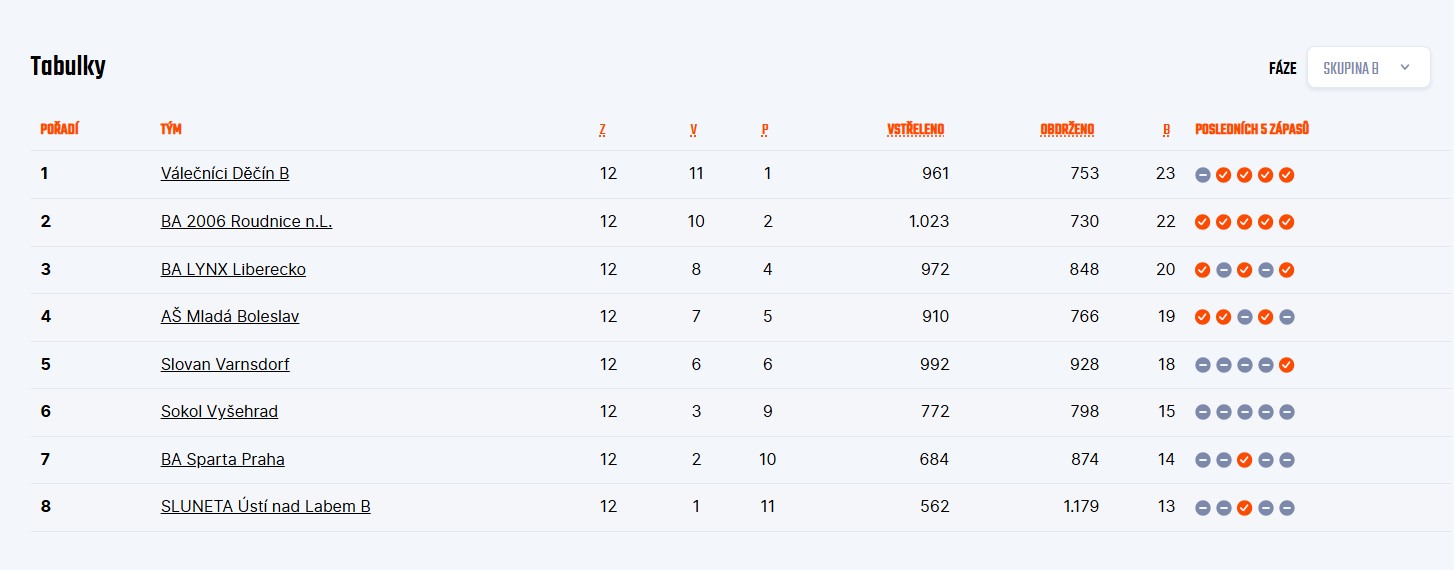Click the win checkmark in the SLUNETA Ústí nad Labem B row

click(1245, 507)
